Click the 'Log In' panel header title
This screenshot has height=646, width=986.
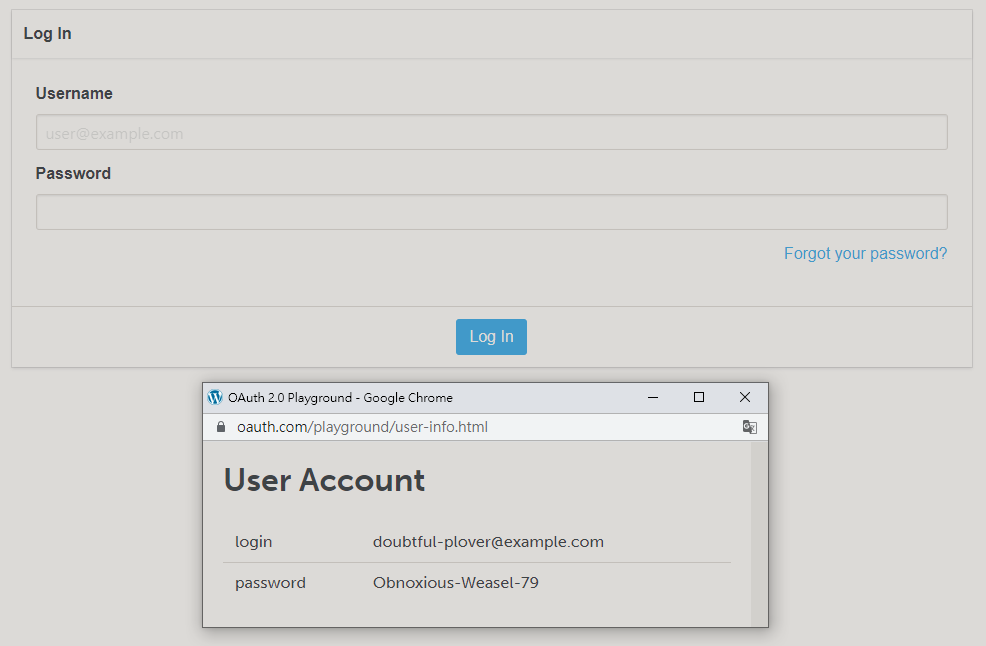tap(48, 34)
